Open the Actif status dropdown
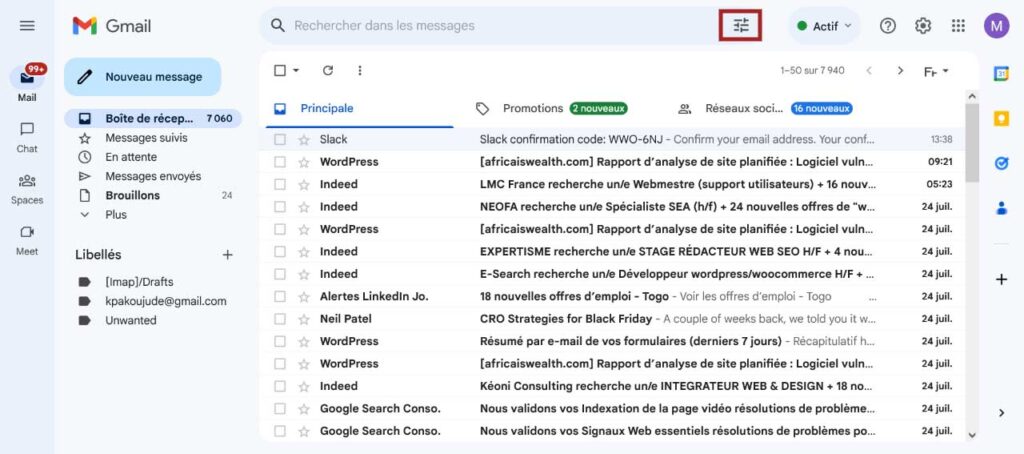The image size is (1024, 454). (x=825, y=26)
